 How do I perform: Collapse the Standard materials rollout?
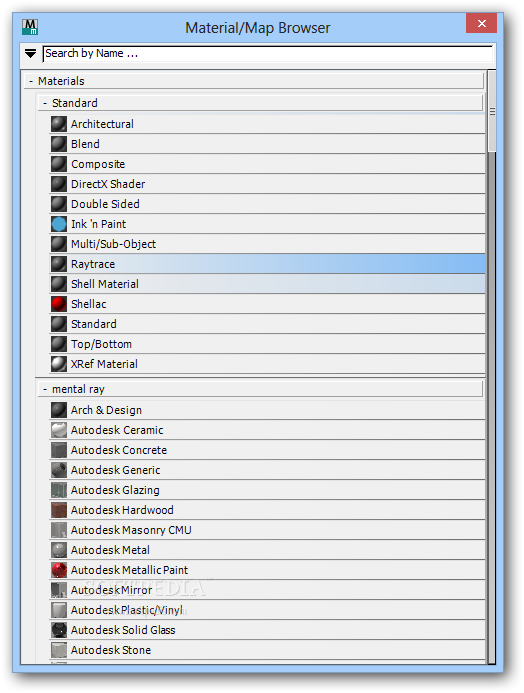coord(261,103)
